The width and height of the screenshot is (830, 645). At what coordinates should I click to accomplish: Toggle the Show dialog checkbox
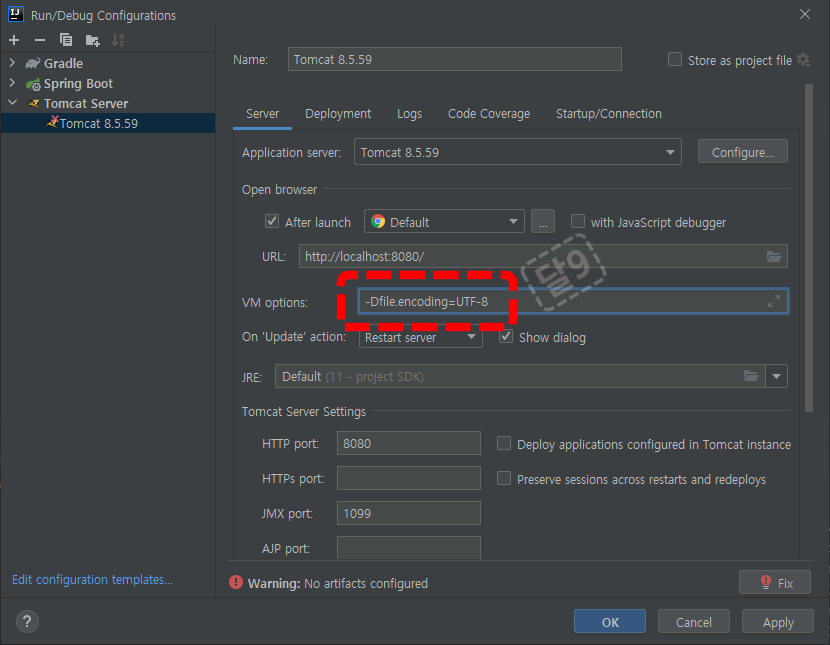(x=506, y=337)
